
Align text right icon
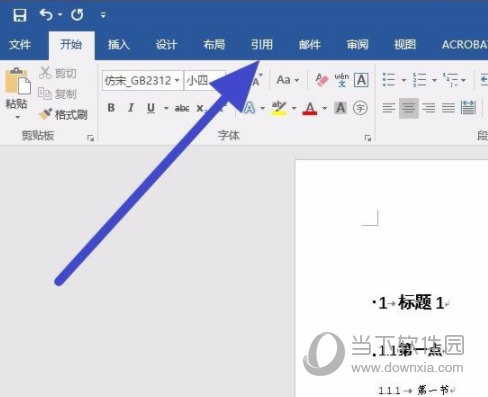pyautogui.click(x=429, y=108)
